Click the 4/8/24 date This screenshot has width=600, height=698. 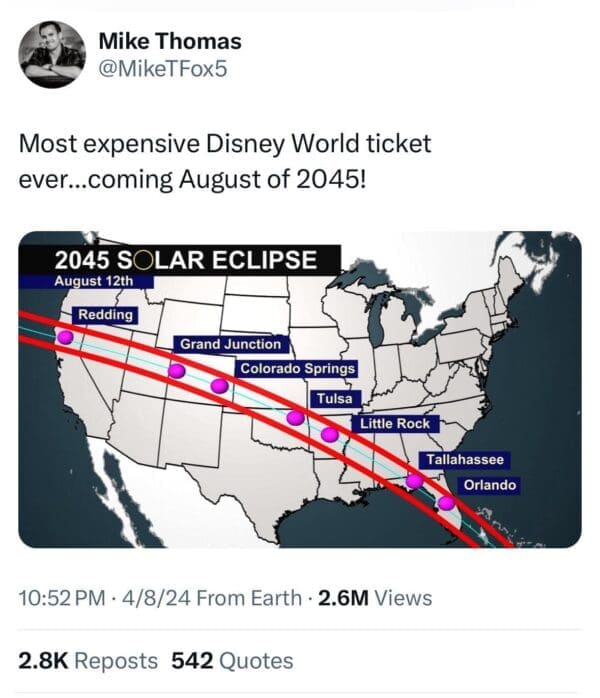[x=155, y=598]
